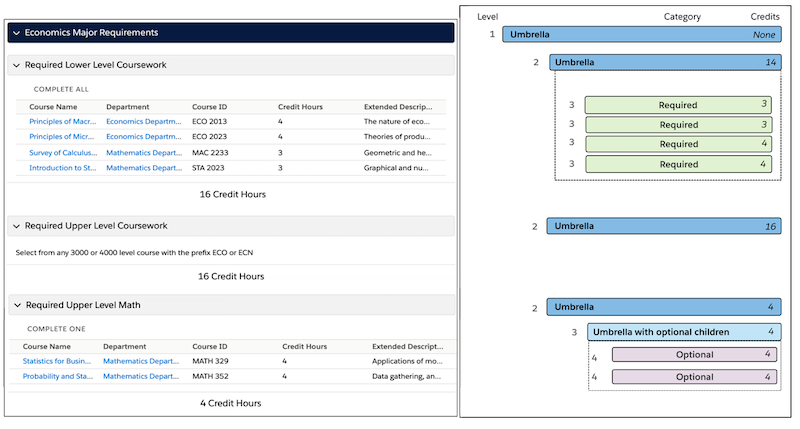The image size is (800, 429).
Task: Click Credit Hours header in upper level math table
Action: 305,346
